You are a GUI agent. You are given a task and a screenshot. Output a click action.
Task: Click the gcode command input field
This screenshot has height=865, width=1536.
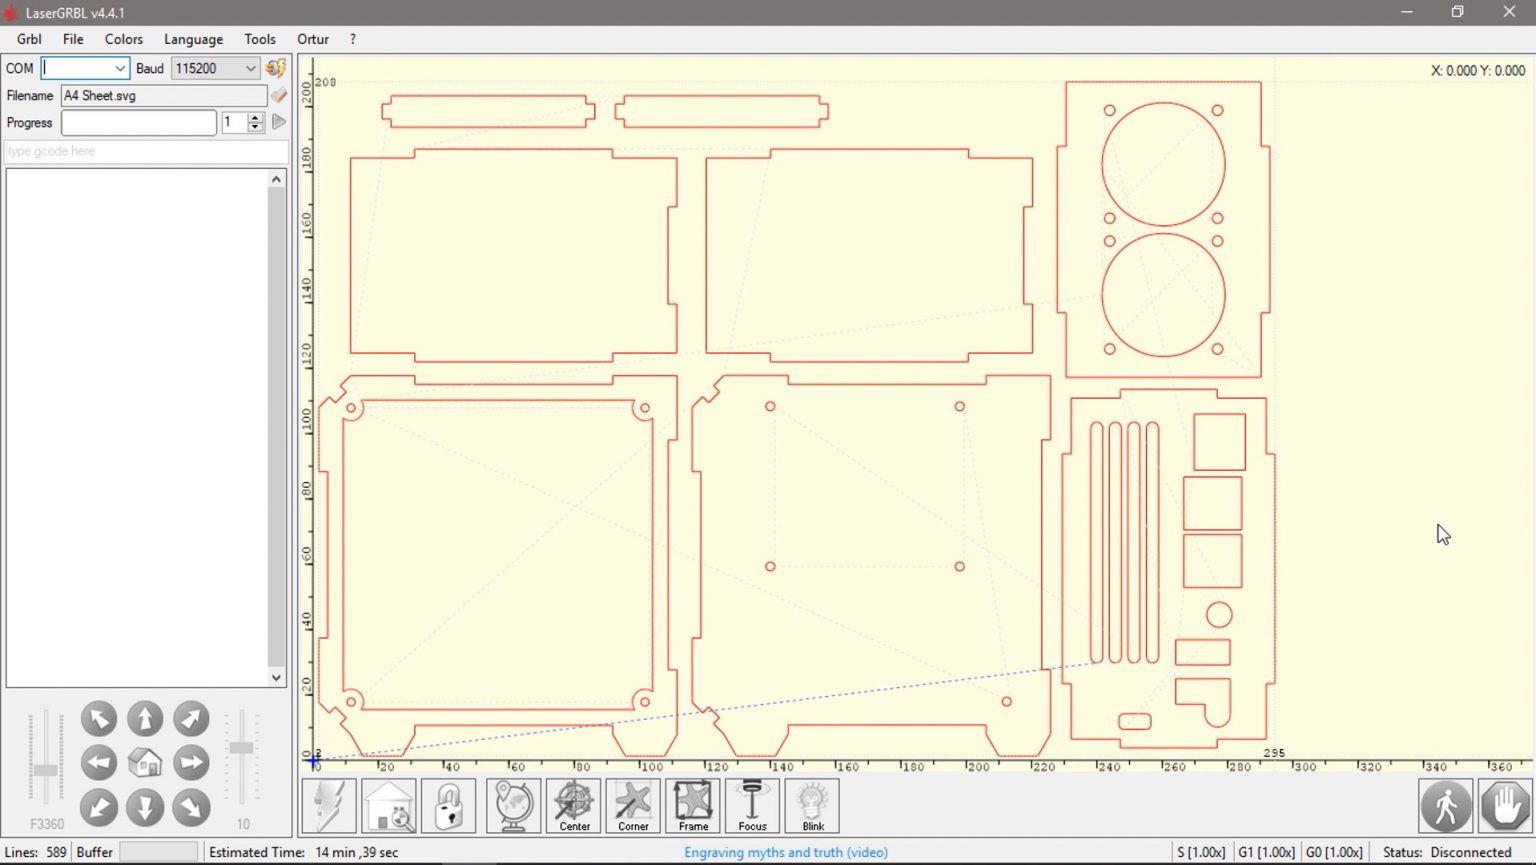click(x=145, y=151)
